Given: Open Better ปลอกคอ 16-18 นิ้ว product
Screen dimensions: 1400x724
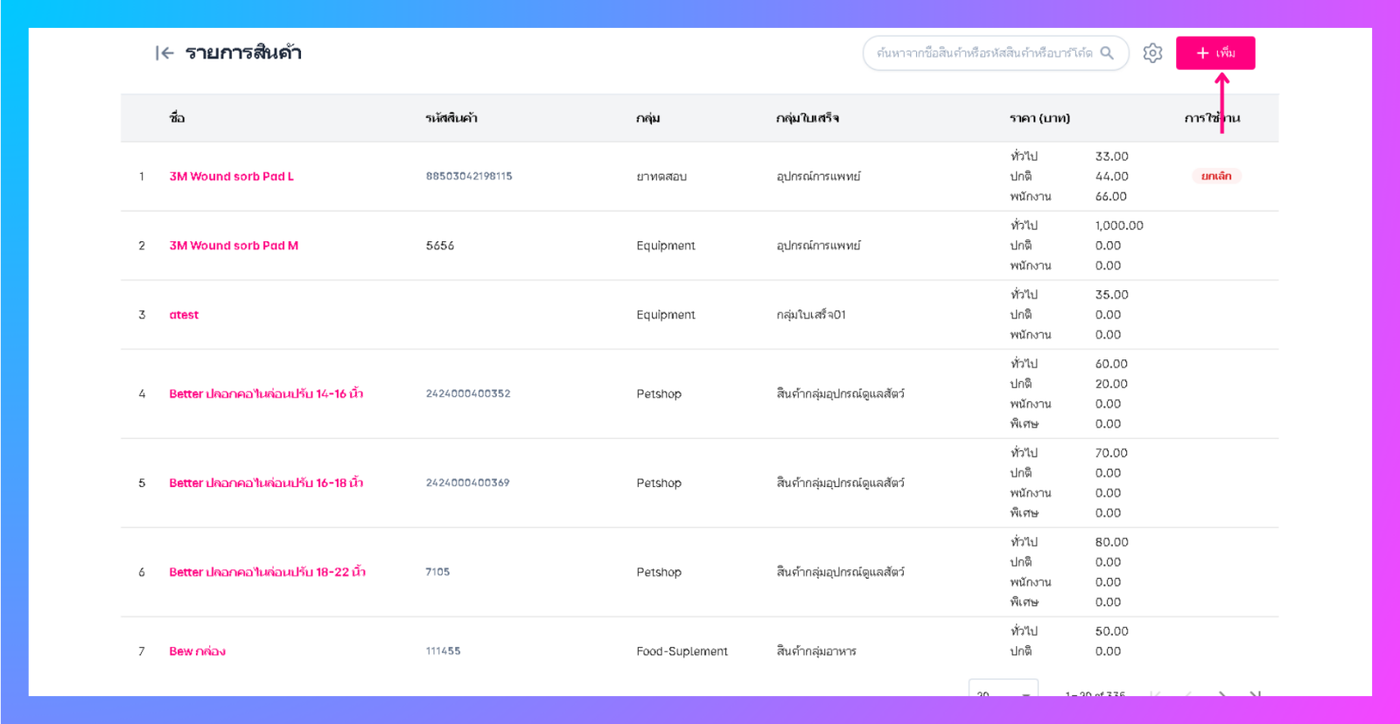Looking at the screenshot, I should point(266,482).
